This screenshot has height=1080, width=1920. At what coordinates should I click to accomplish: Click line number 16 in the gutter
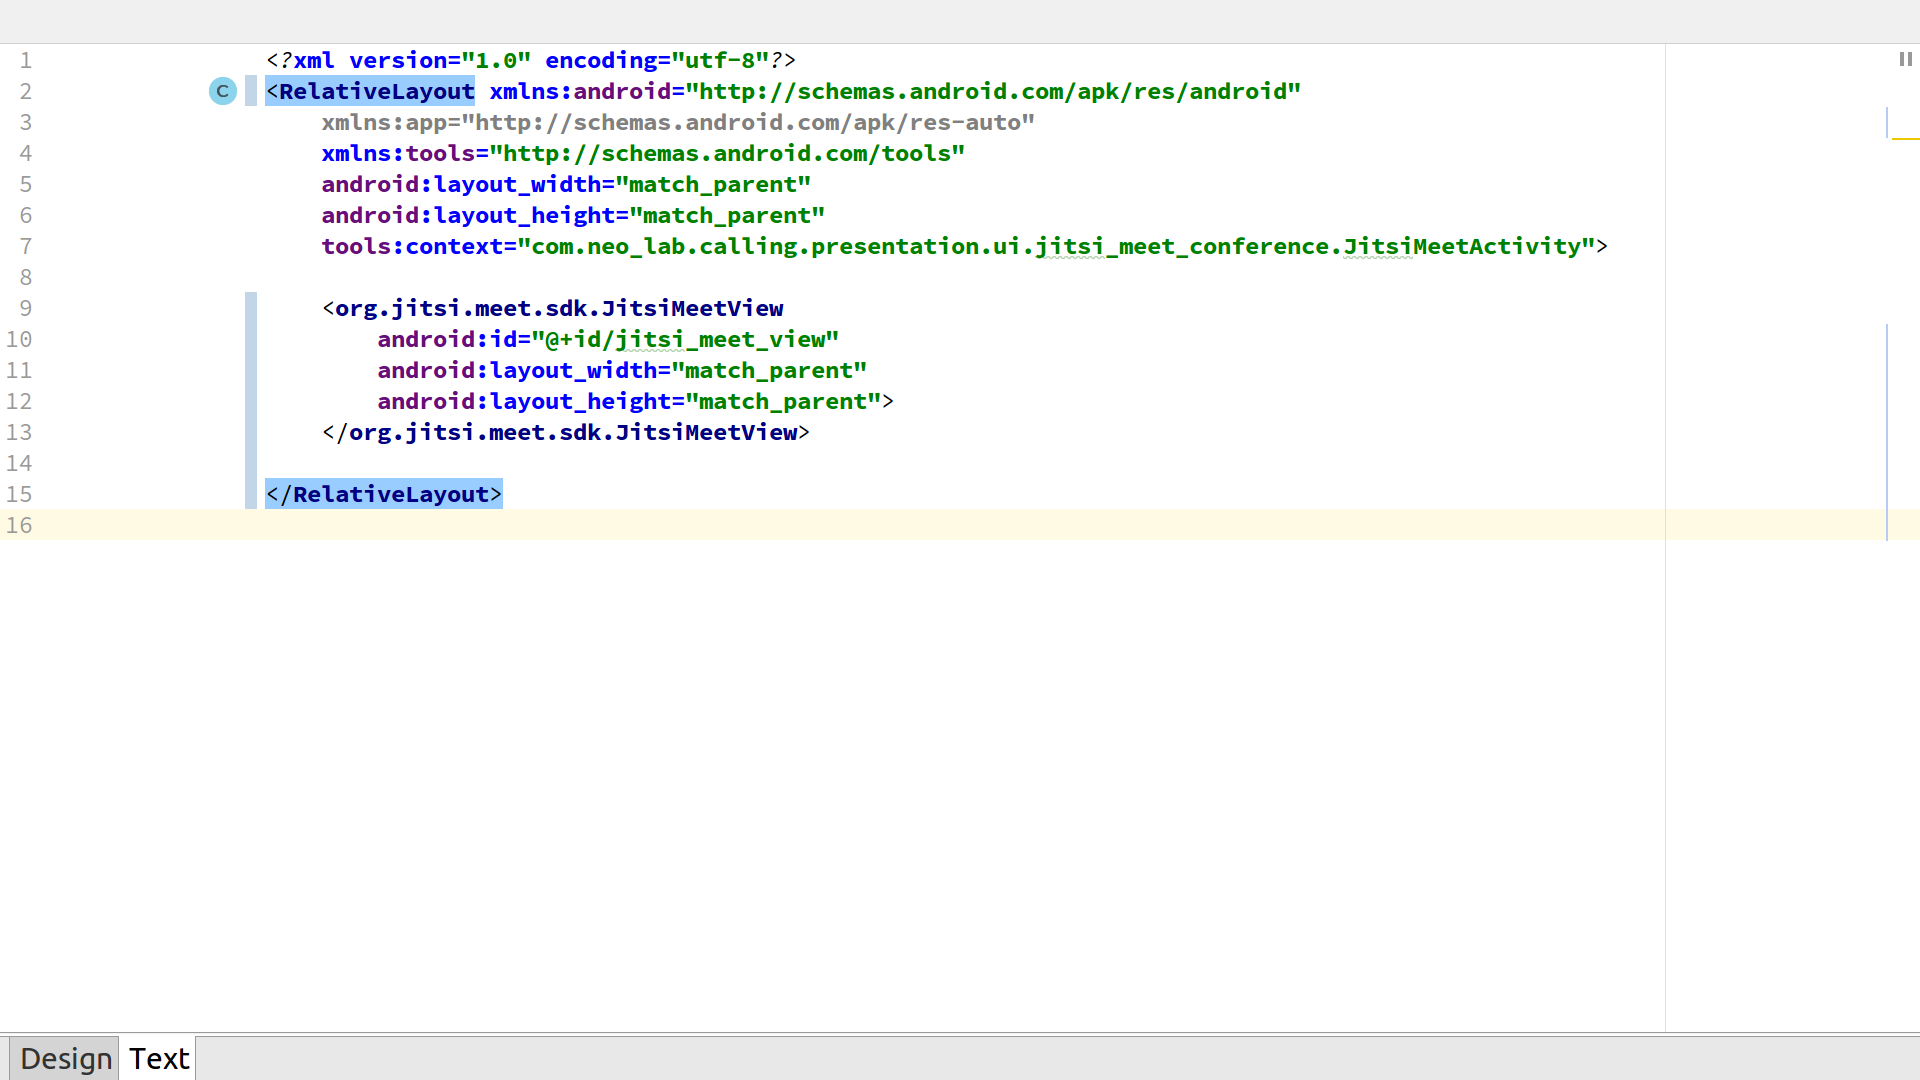click(18, 525)
